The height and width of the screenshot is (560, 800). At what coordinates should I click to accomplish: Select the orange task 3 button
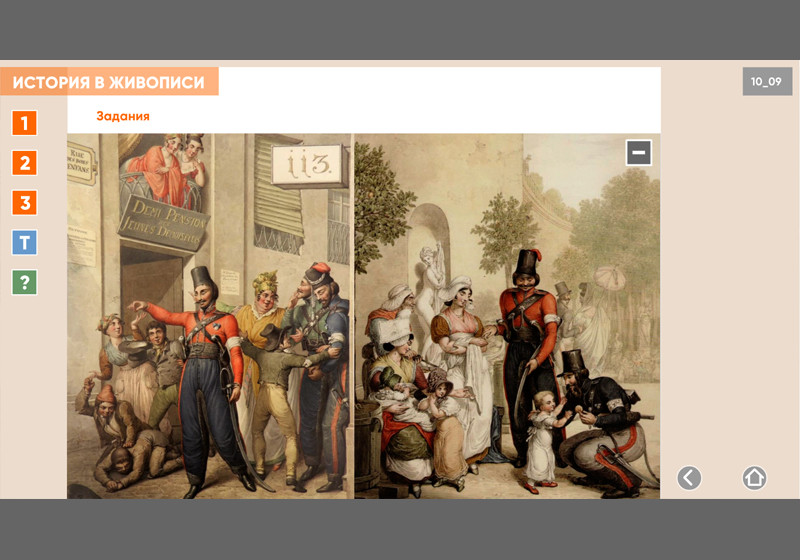(24, 202)
